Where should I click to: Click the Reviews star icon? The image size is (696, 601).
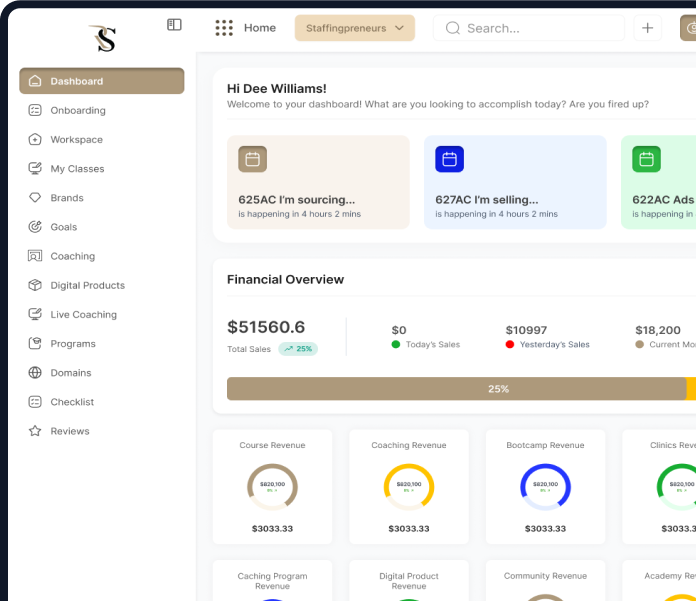pyautogui.click(x=35, y=431)
